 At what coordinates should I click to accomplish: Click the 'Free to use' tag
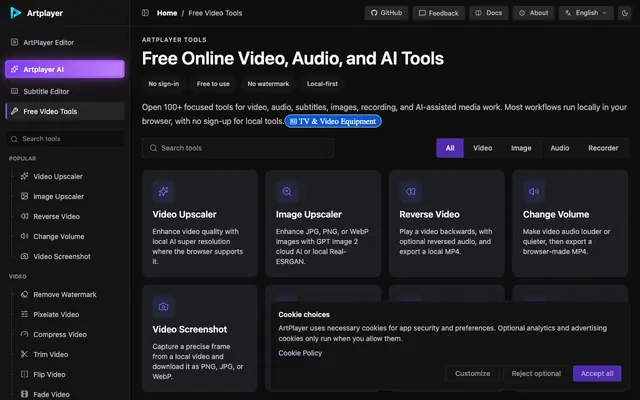pyautogui.click(x=213, y=84)
